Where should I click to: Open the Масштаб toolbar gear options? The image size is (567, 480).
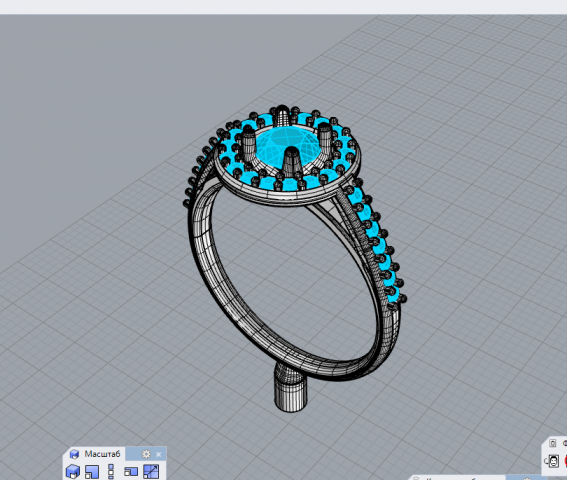point(146,454)
